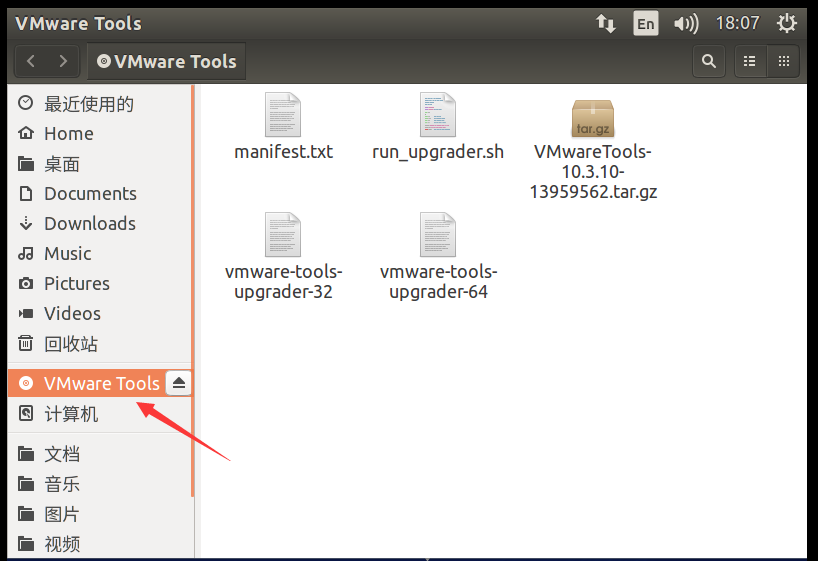Open Home in the sidebar
Image resolution: width=818 pixels, height=561 pixels.
point(100,134)
